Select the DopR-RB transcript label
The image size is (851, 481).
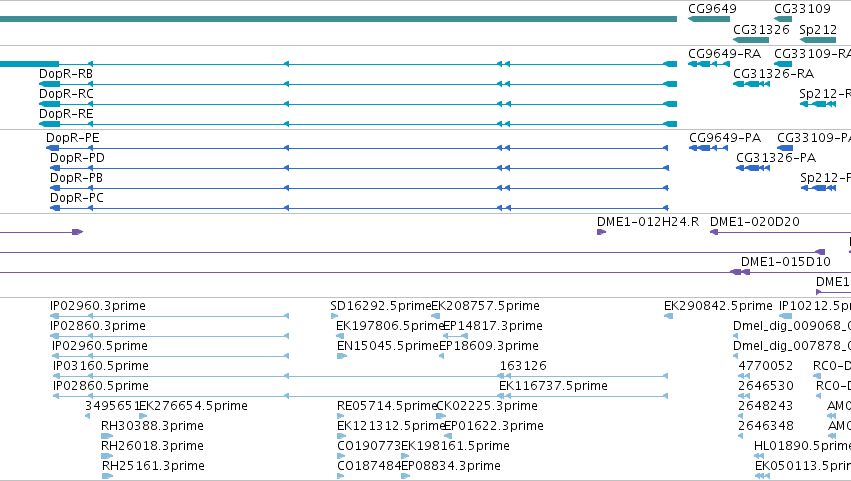(66, 74)
